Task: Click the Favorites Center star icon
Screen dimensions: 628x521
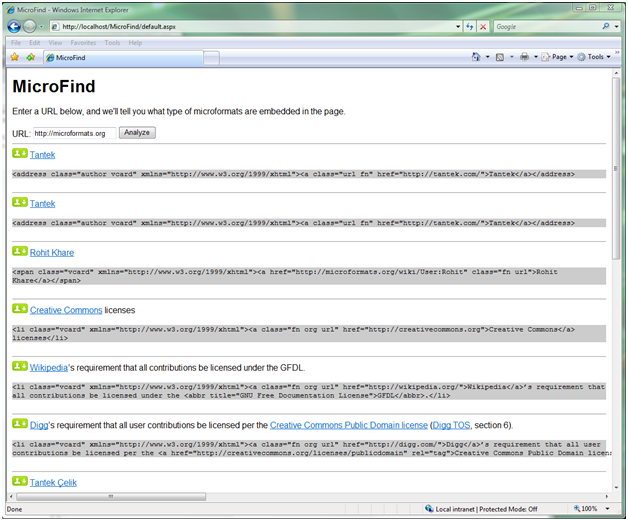Action: click(15, 57)
